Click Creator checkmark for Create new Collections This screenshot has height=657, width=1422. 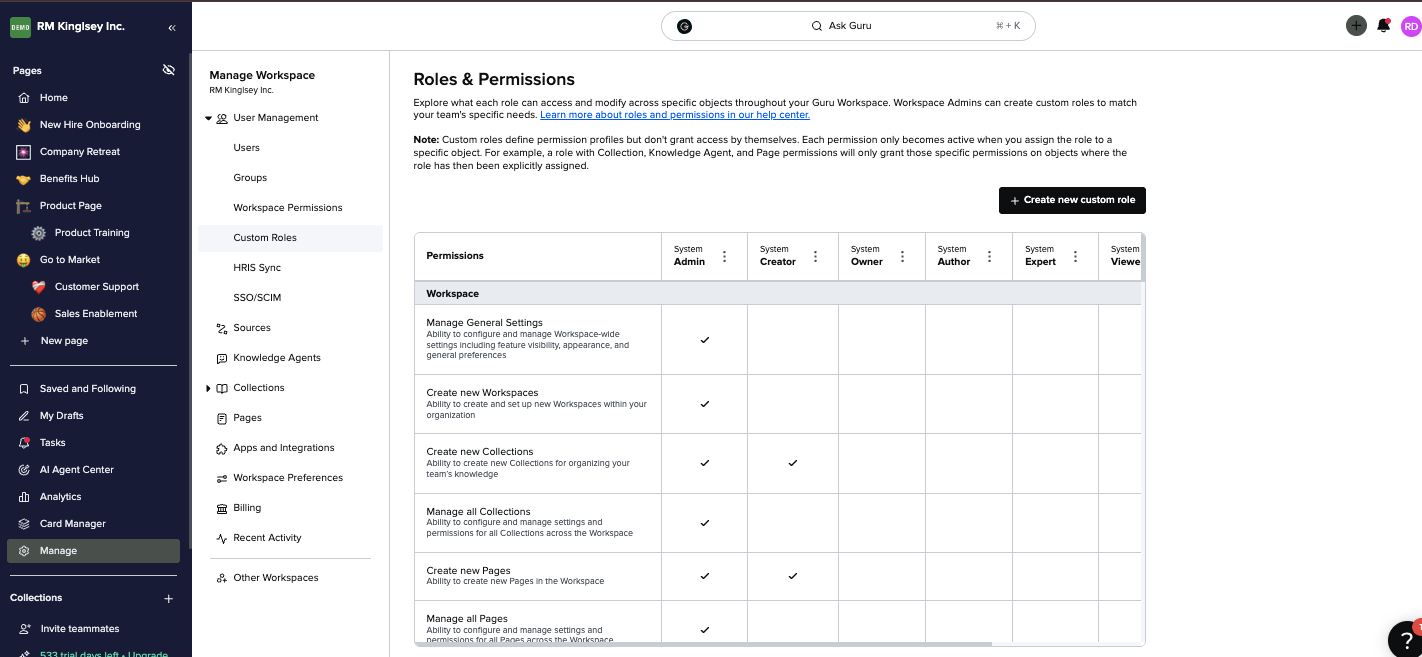point(793,463)
